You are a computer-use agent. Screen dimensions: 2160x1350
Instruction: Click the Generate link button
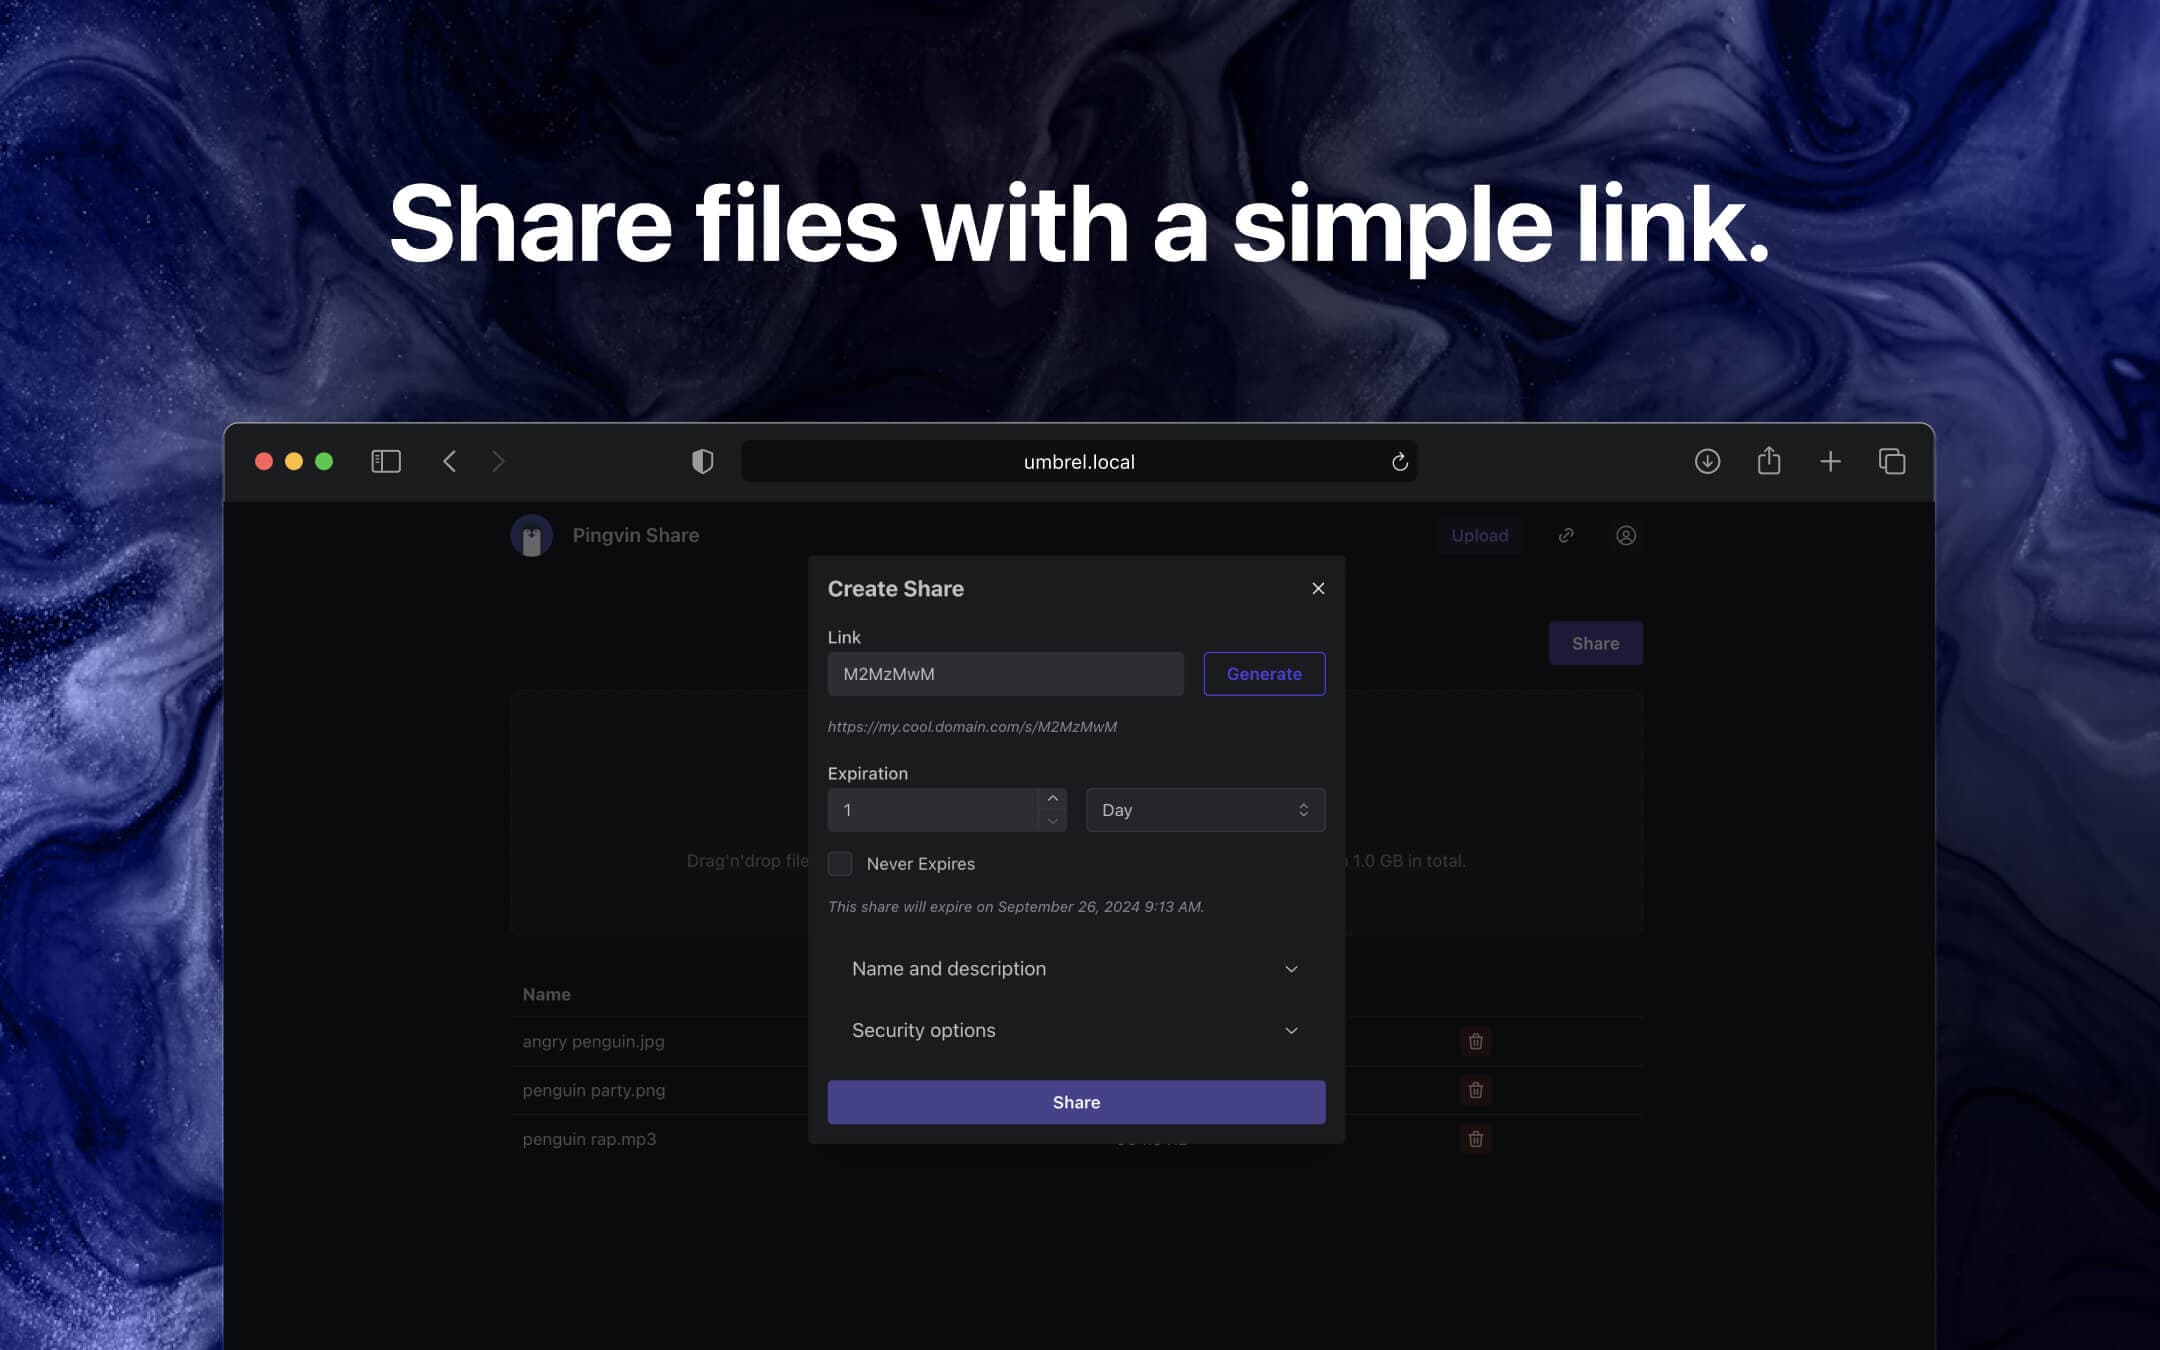[1264, 673]
